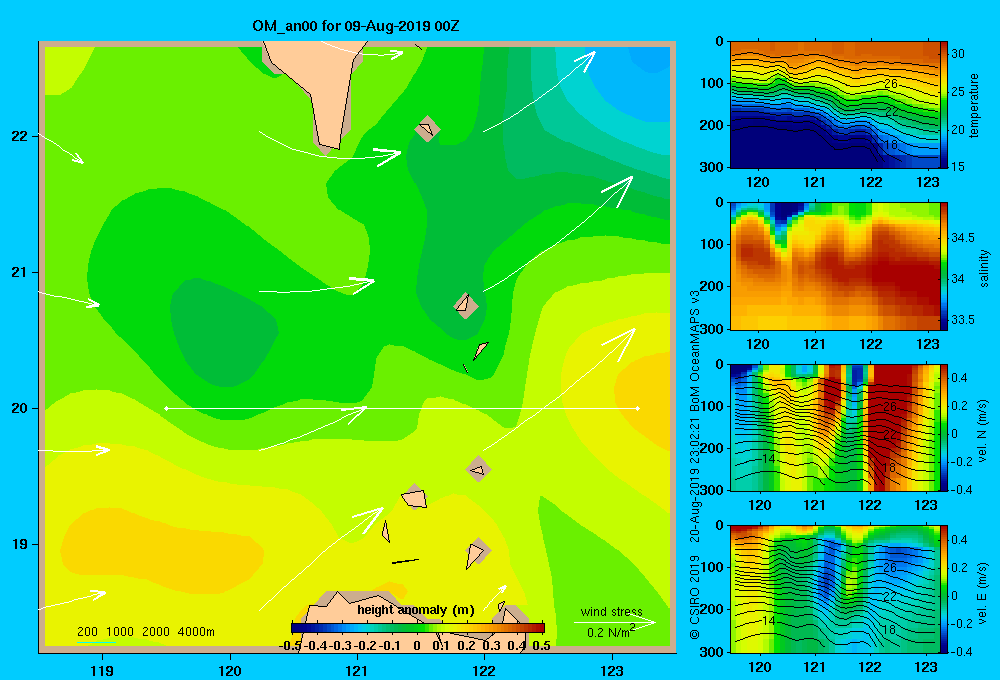
Task: Click the '30' tick on temperature scale
Action: [x=958, y=54]
